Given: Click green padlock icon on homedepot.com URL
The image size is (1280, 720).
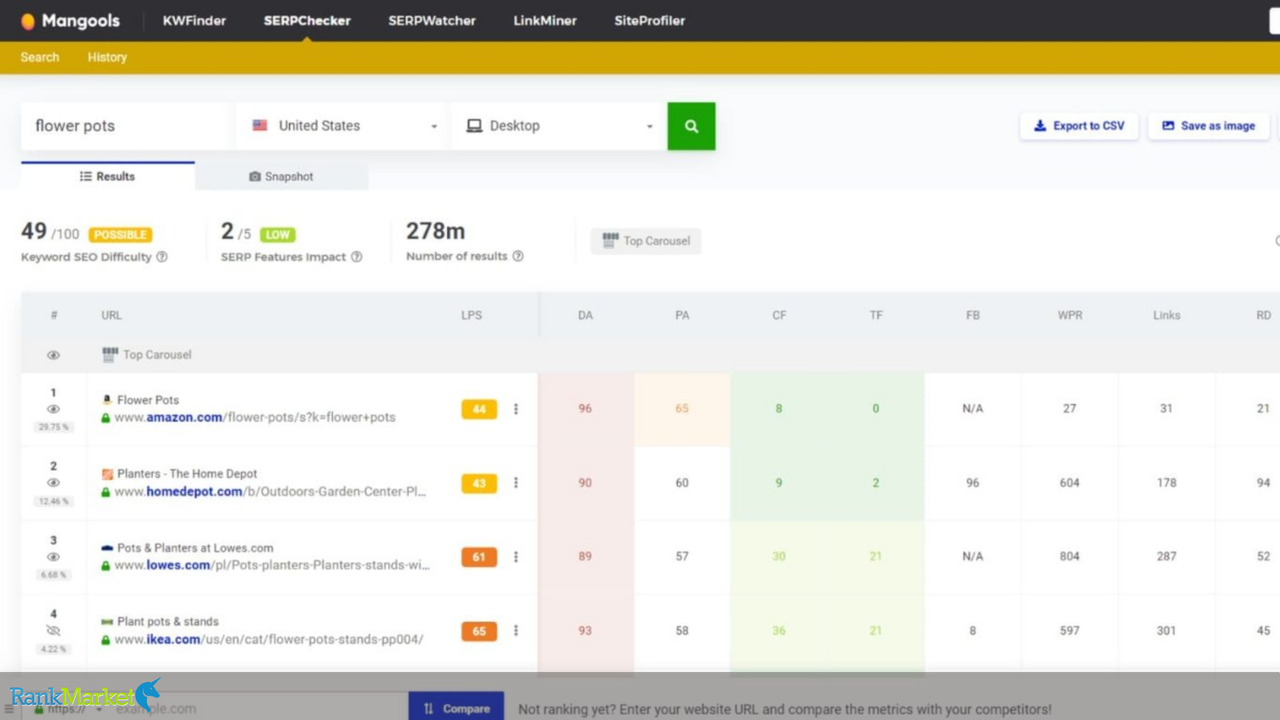Looking at the screenshot, I should [106, 492].
